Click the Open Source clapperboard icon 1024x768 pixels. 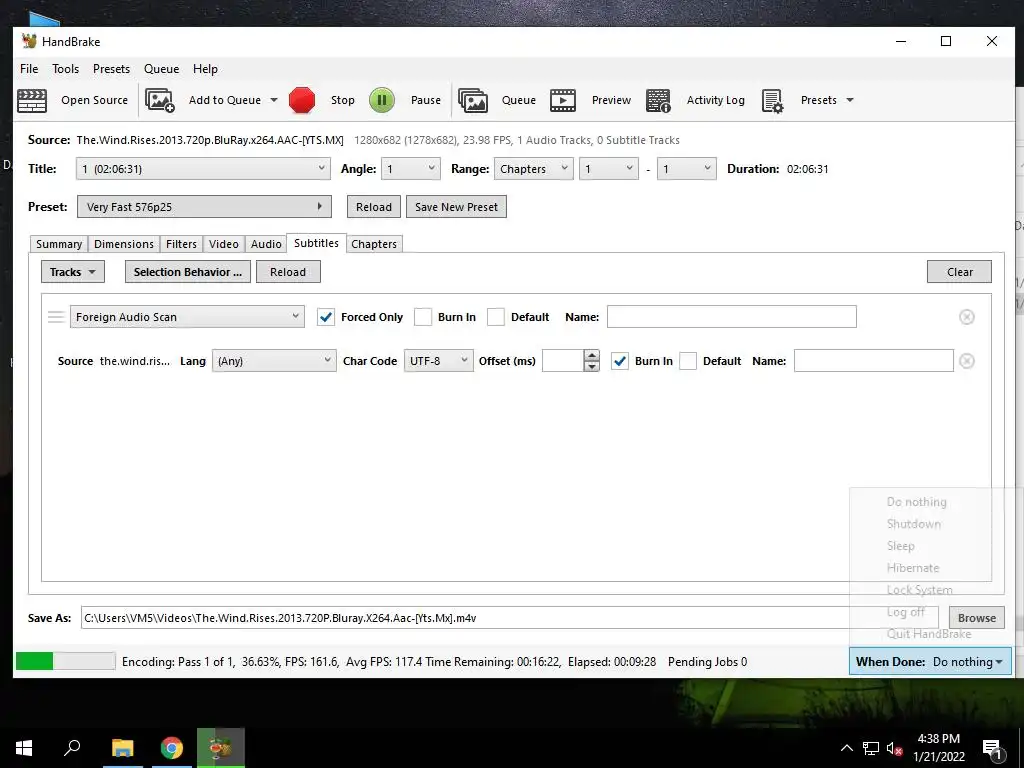click(31, 101)
